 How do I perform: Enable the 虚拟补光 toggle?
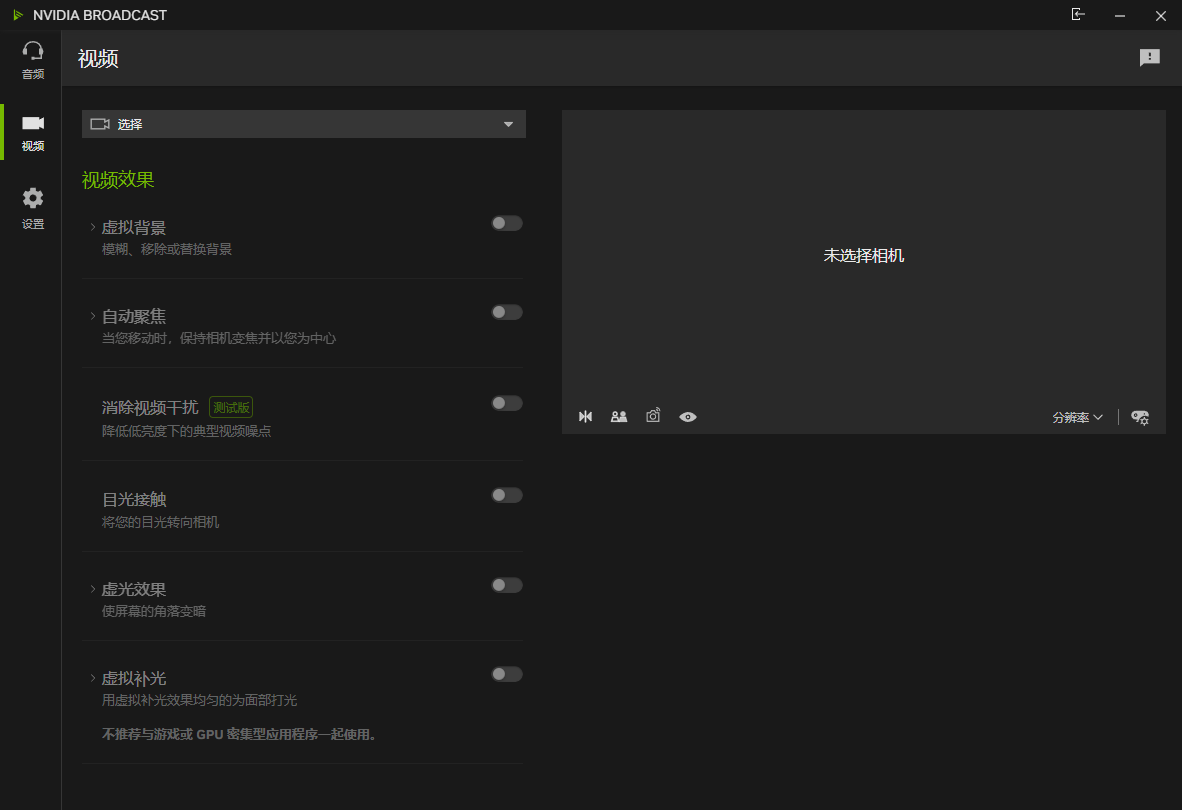(507, 674)
